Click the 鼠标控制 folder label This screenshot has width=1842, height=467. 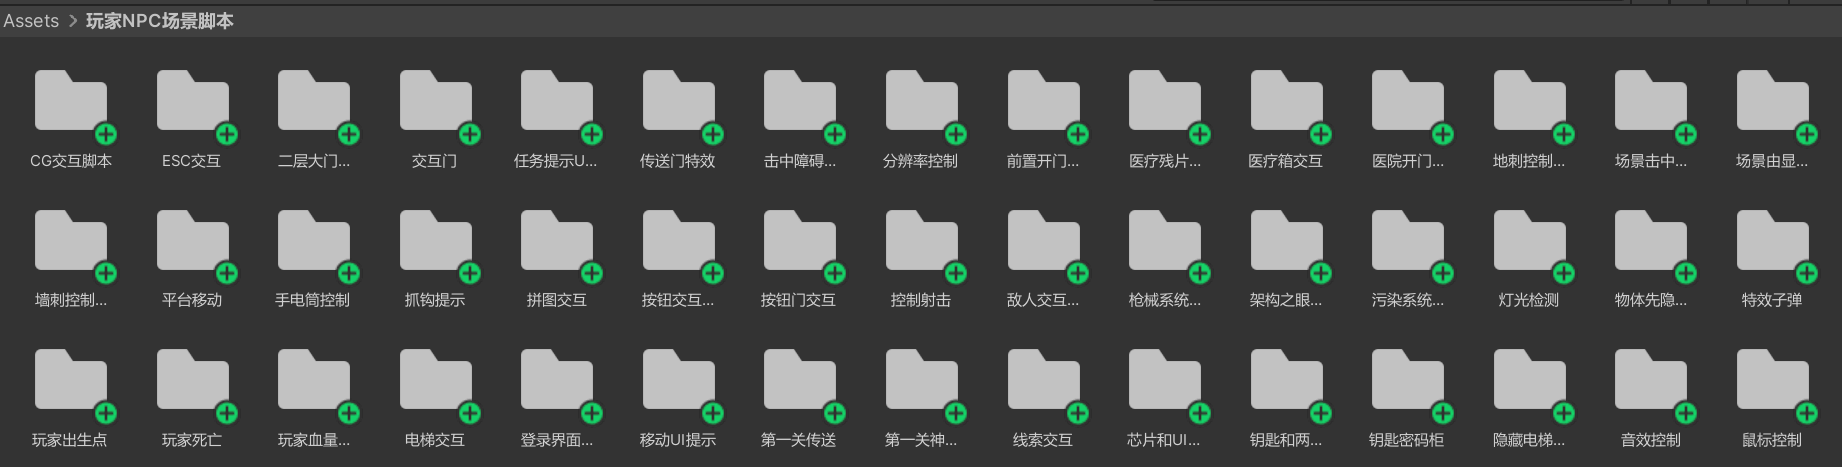coord(1772,440)
